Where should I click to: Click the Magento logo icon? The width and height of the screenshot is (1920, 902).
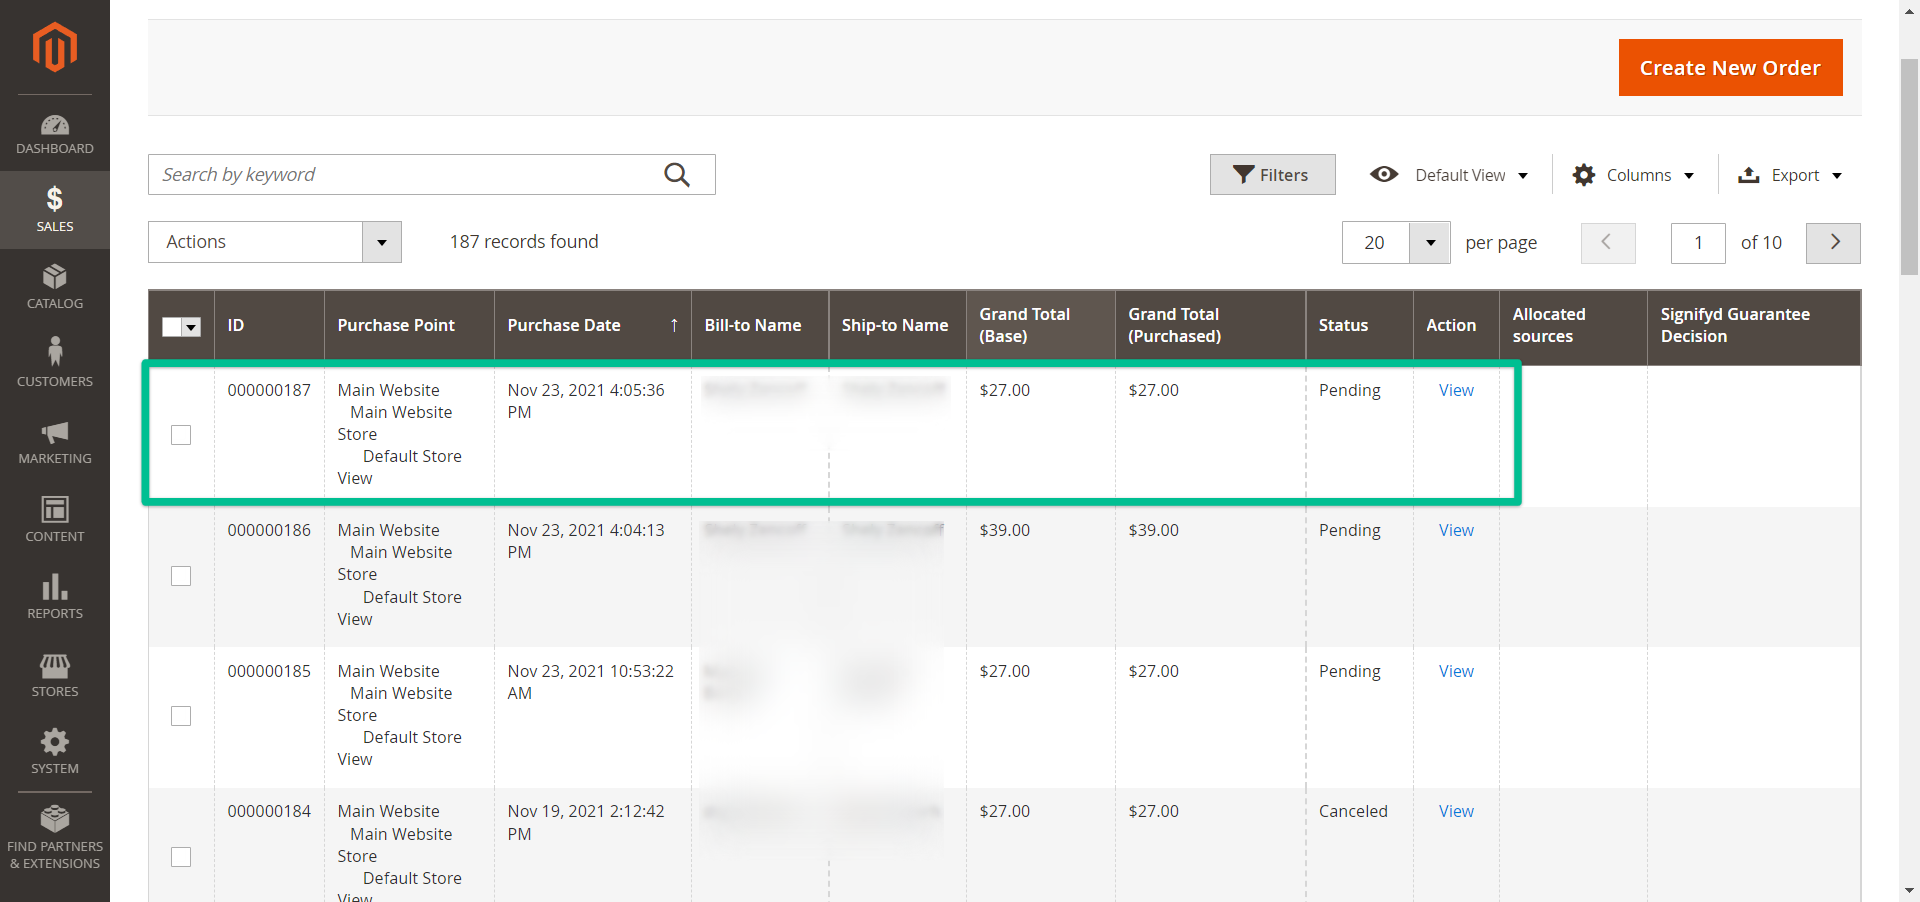[54, 47]
